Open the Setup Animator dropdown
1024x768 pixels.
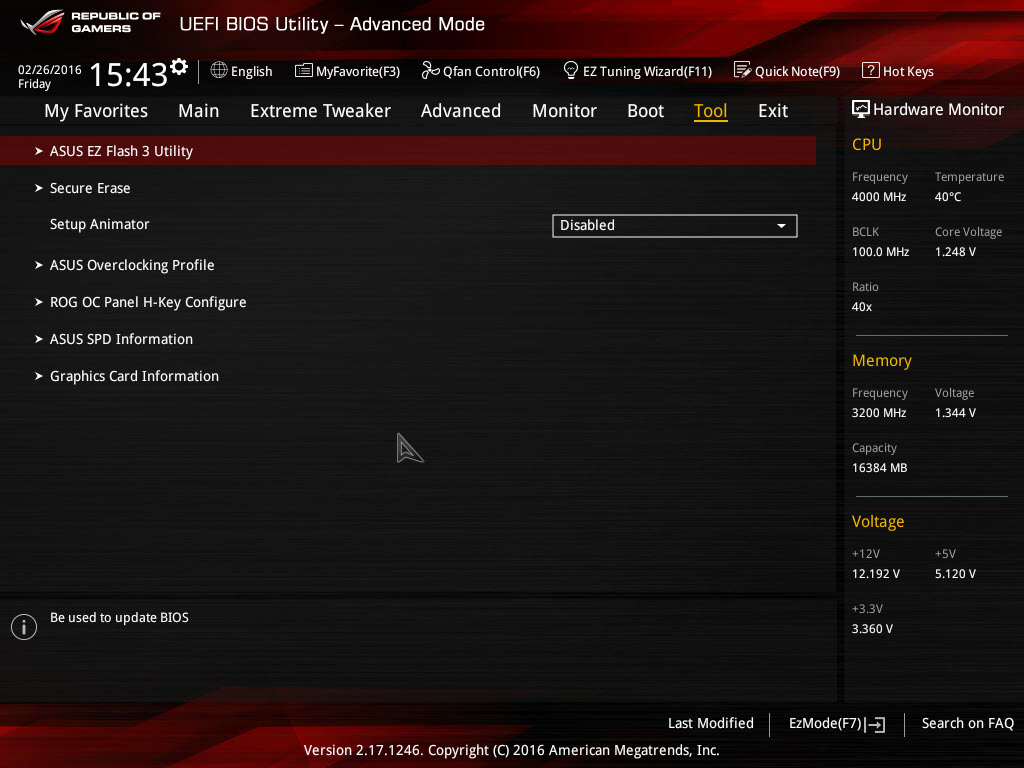675,225
